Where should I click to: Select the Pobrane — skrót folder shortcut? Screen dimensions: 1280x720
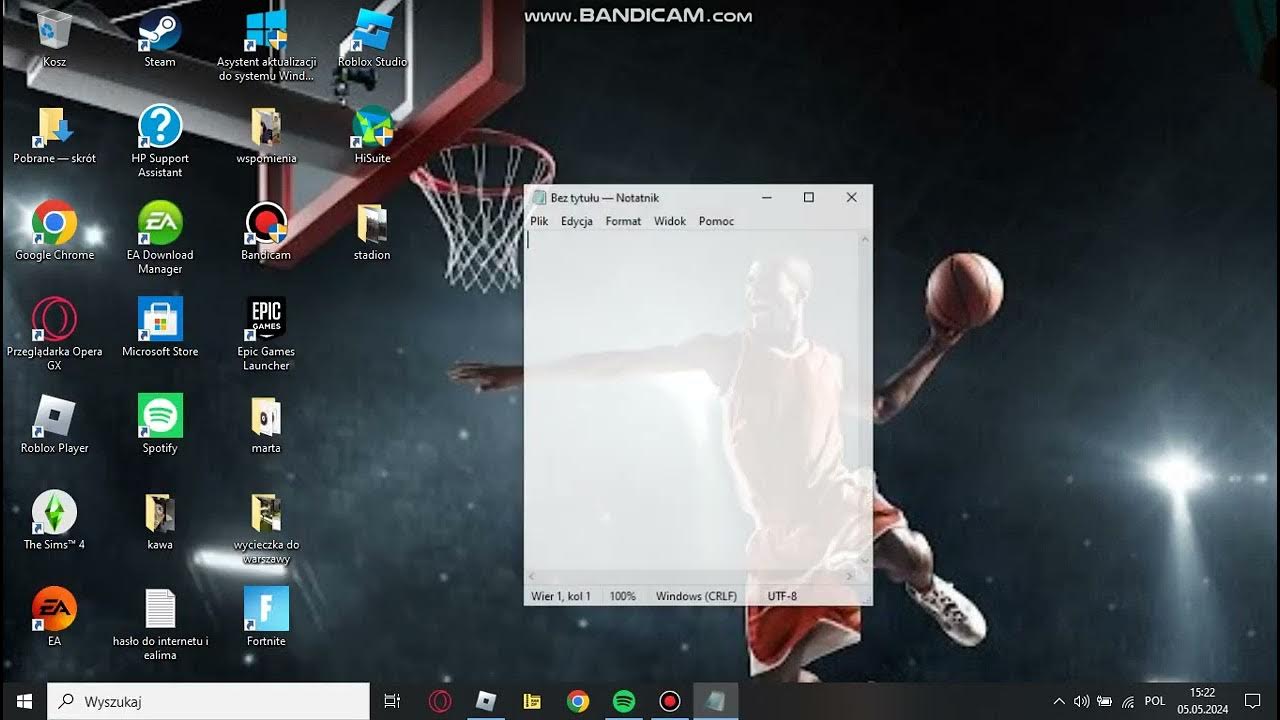[54, 134]
